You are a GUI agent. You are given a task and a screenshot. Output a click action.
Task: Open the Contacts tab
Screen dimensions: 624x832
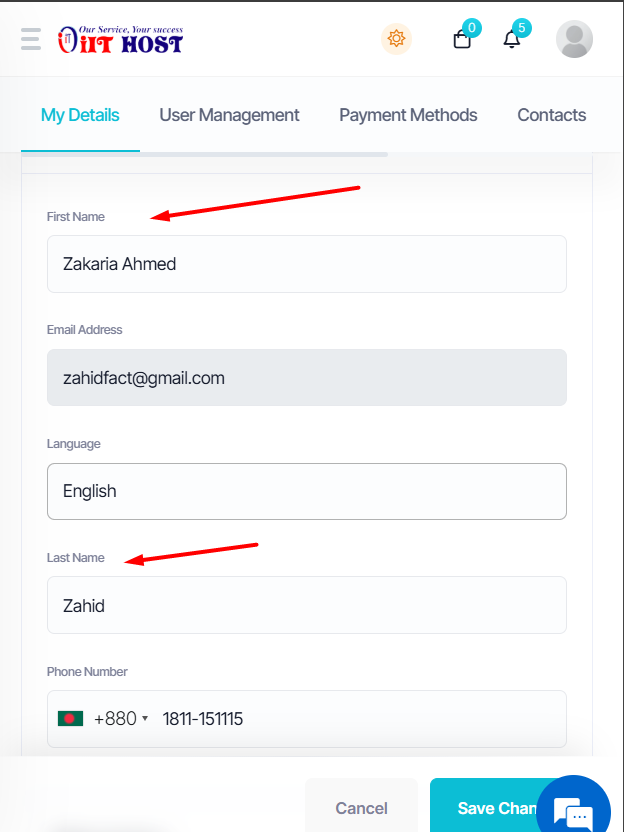tap(551, 115)
